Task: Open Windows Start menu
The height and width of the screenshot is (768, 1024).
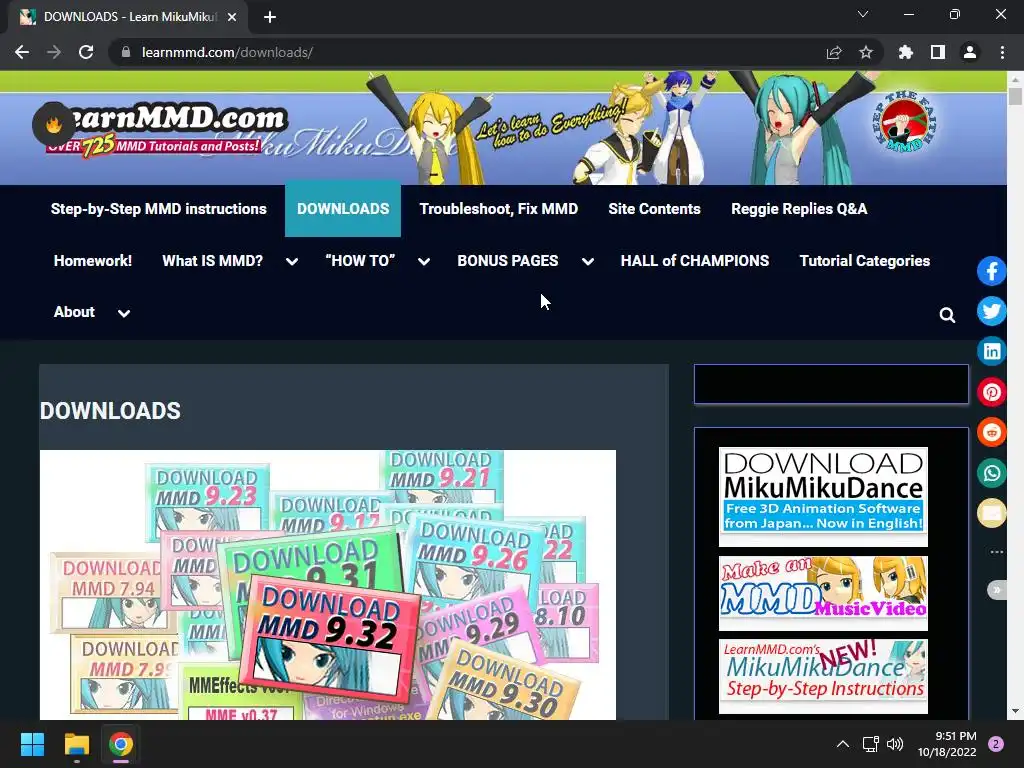Action: click(32, 744)
